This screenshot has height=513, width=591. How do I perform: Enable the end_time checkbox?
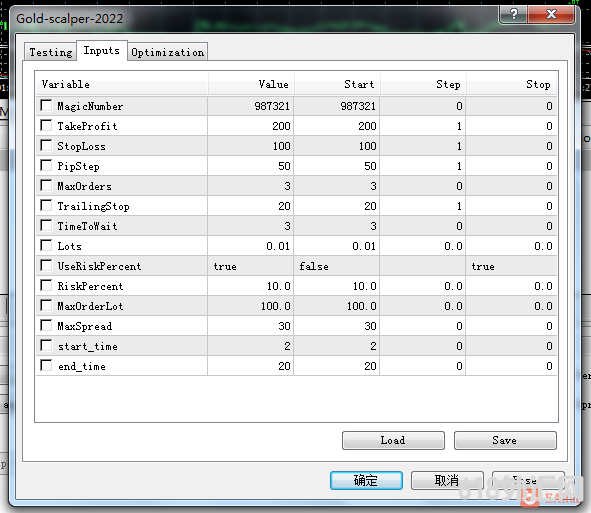point(46,365)
